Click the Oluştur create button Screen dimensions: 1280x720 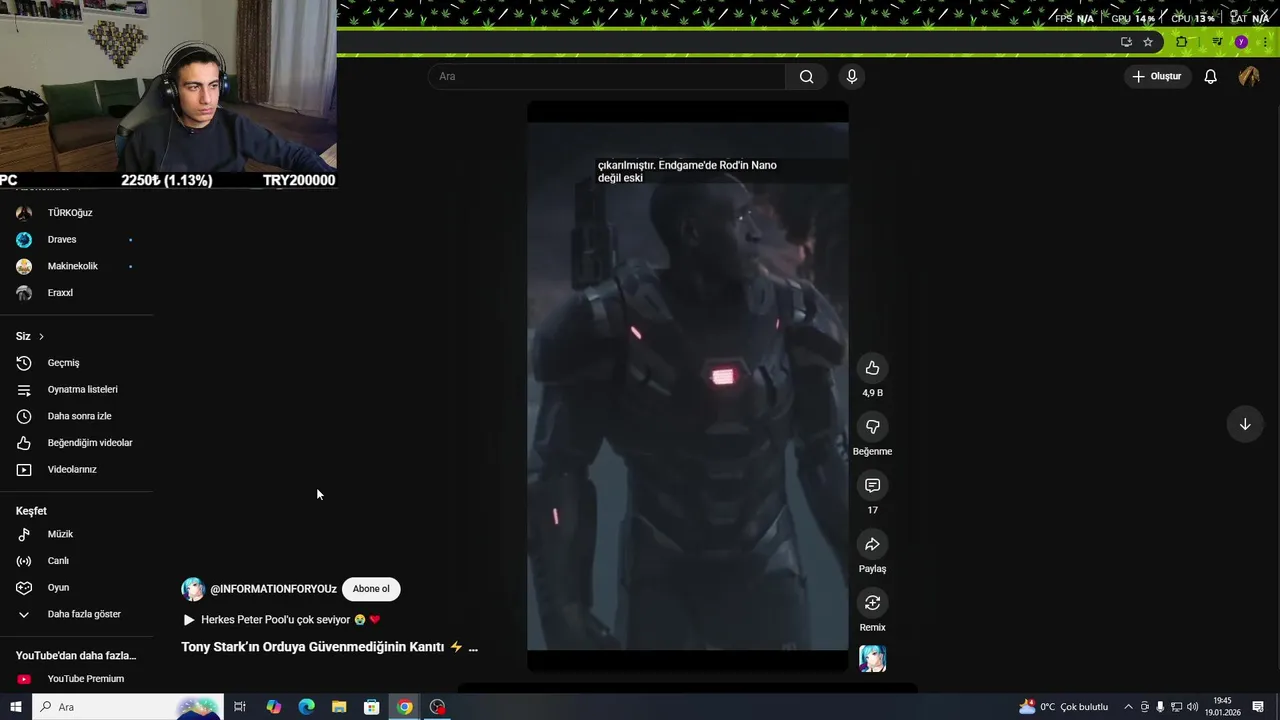1157,76
